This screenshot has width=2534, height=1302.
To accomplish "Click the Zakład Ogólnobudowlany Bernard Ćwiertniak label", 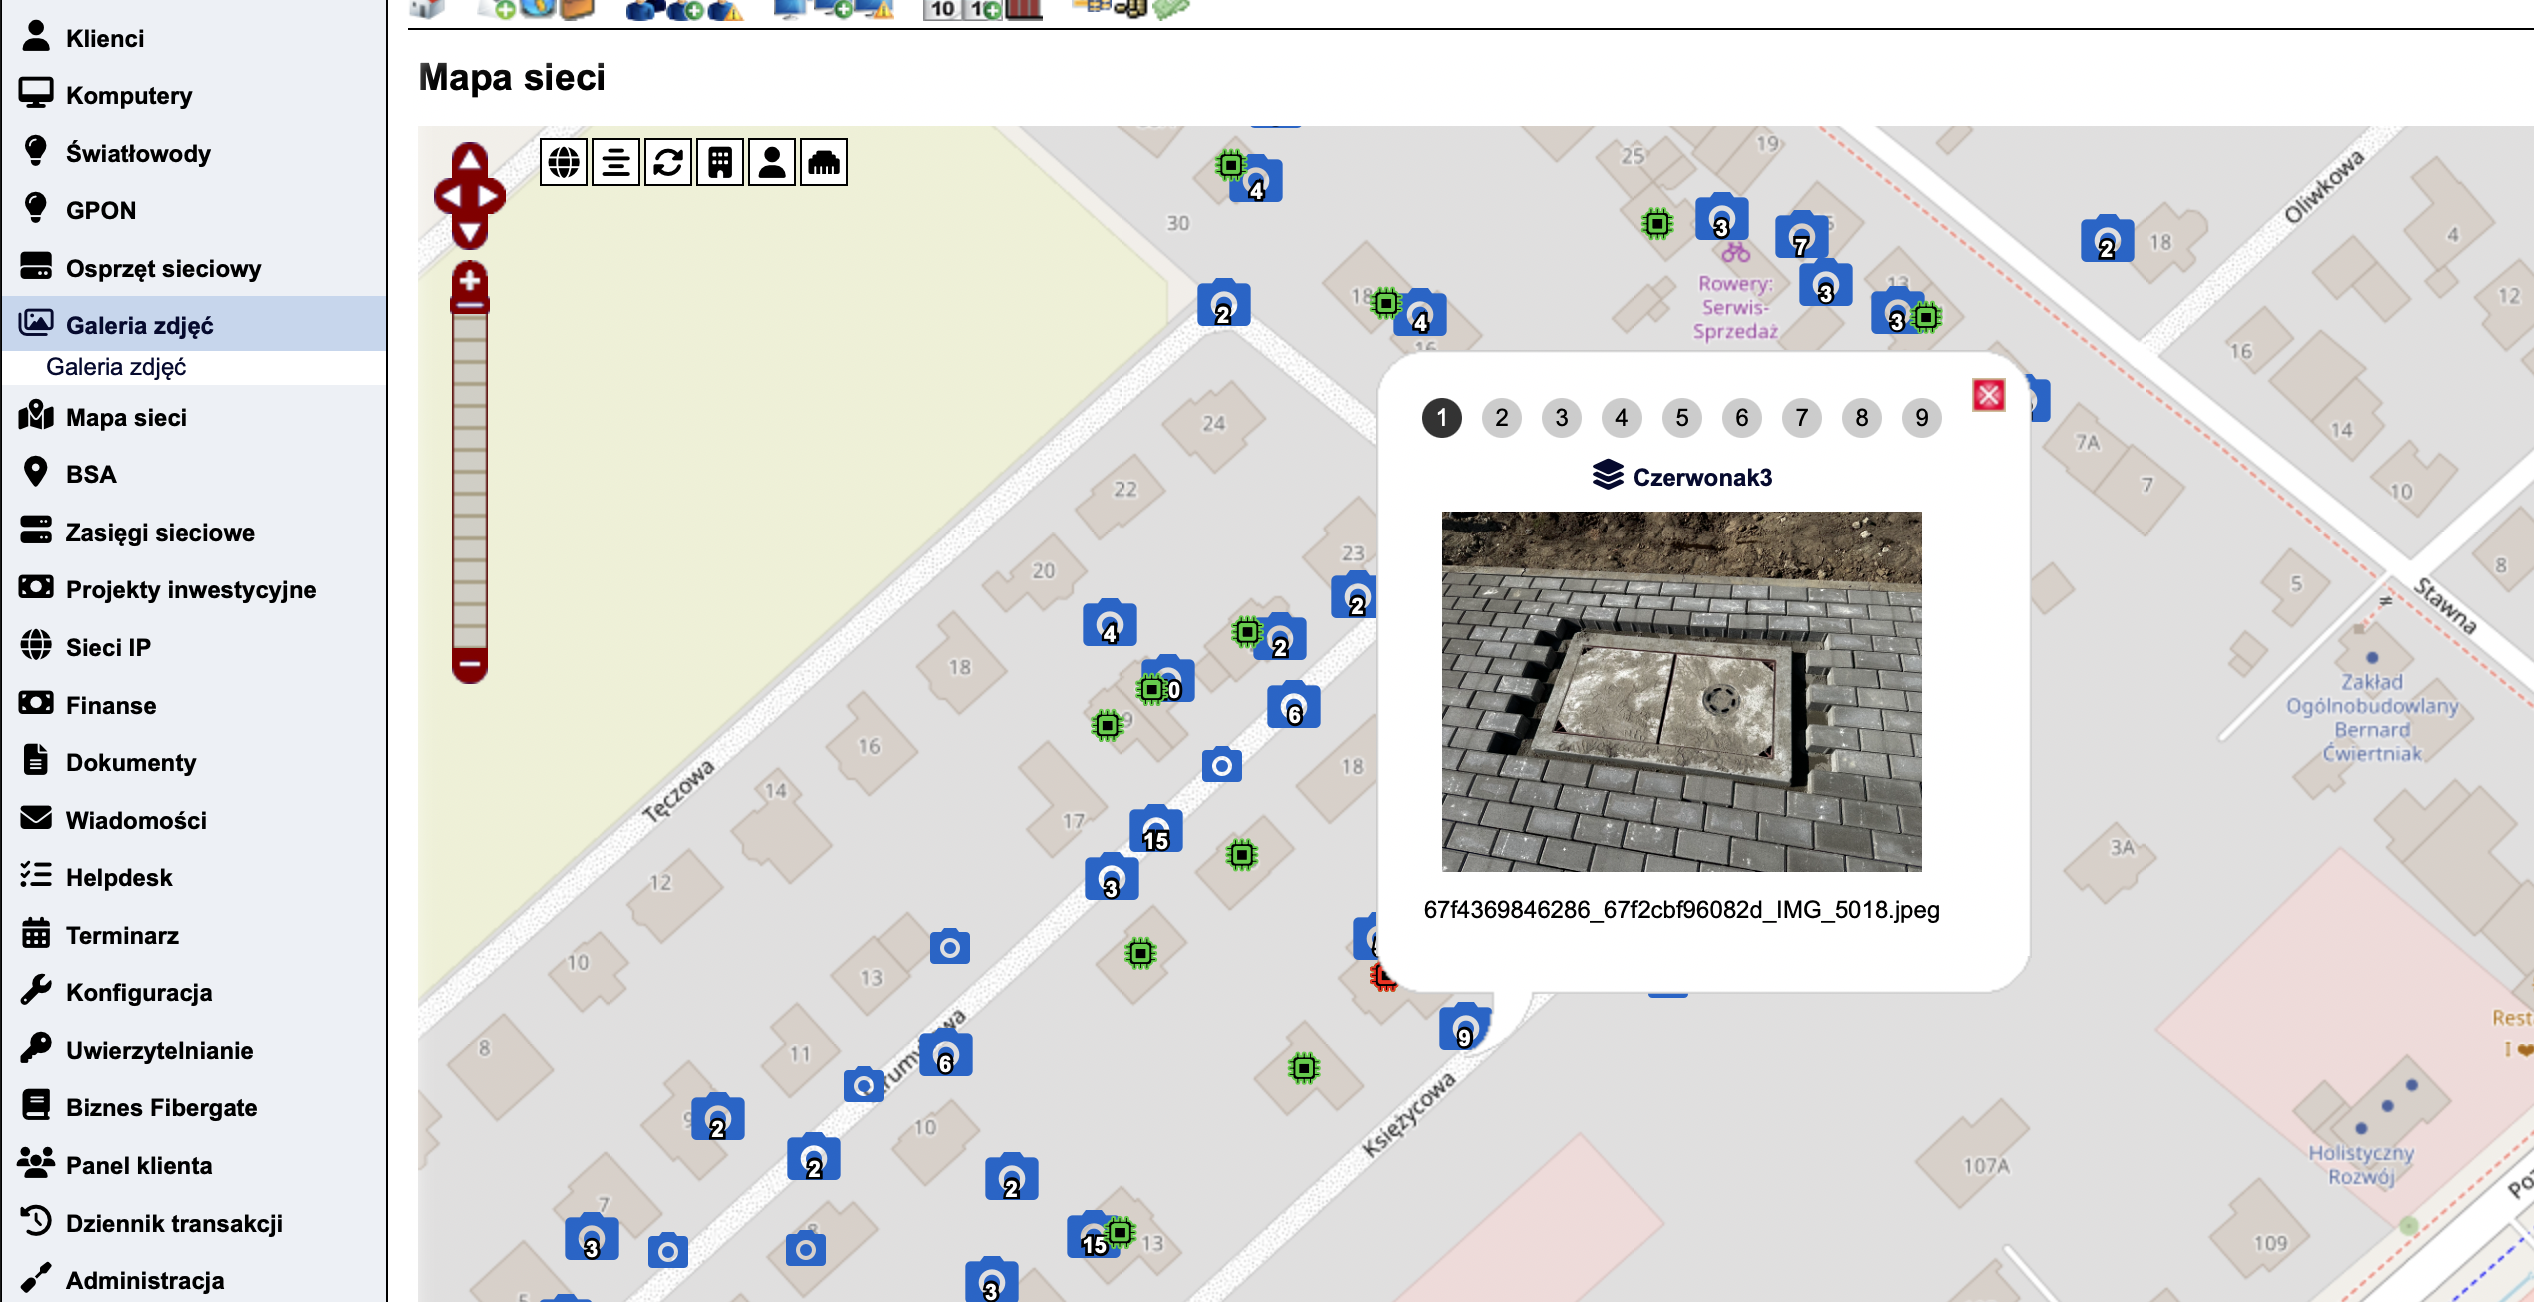I will (2372, 717).
